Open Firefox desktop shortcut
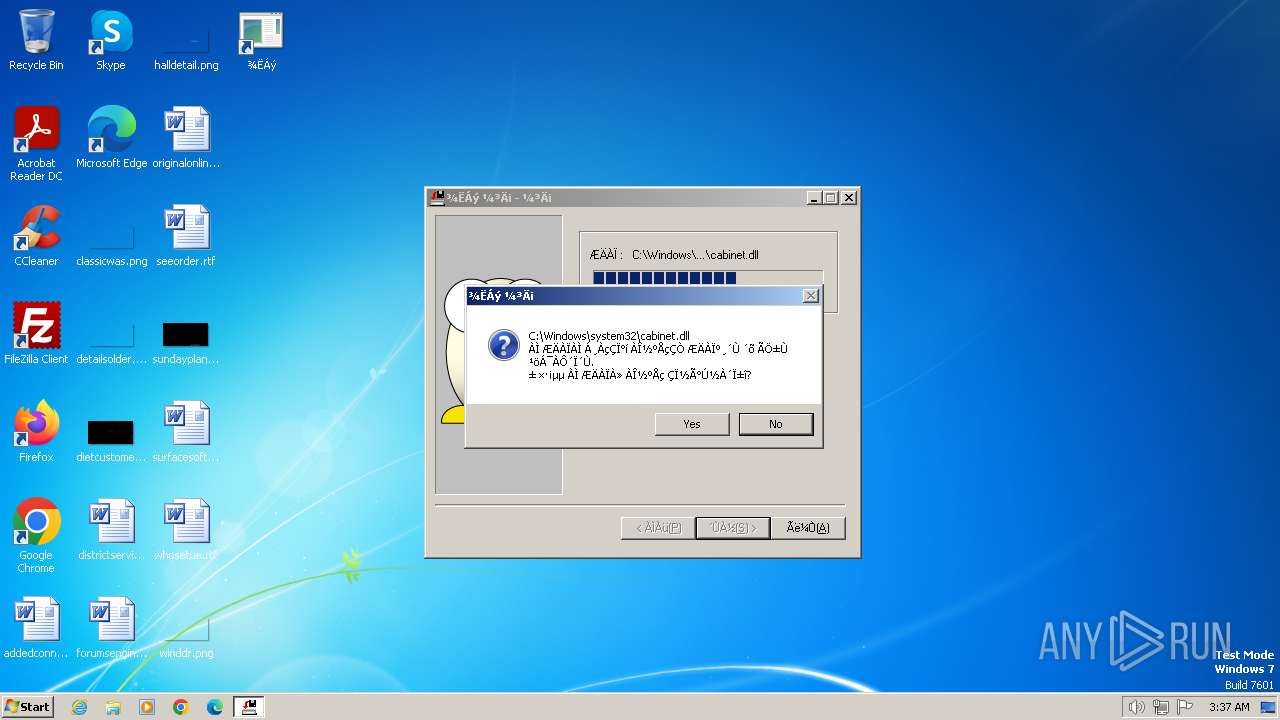 click(36, 432)
